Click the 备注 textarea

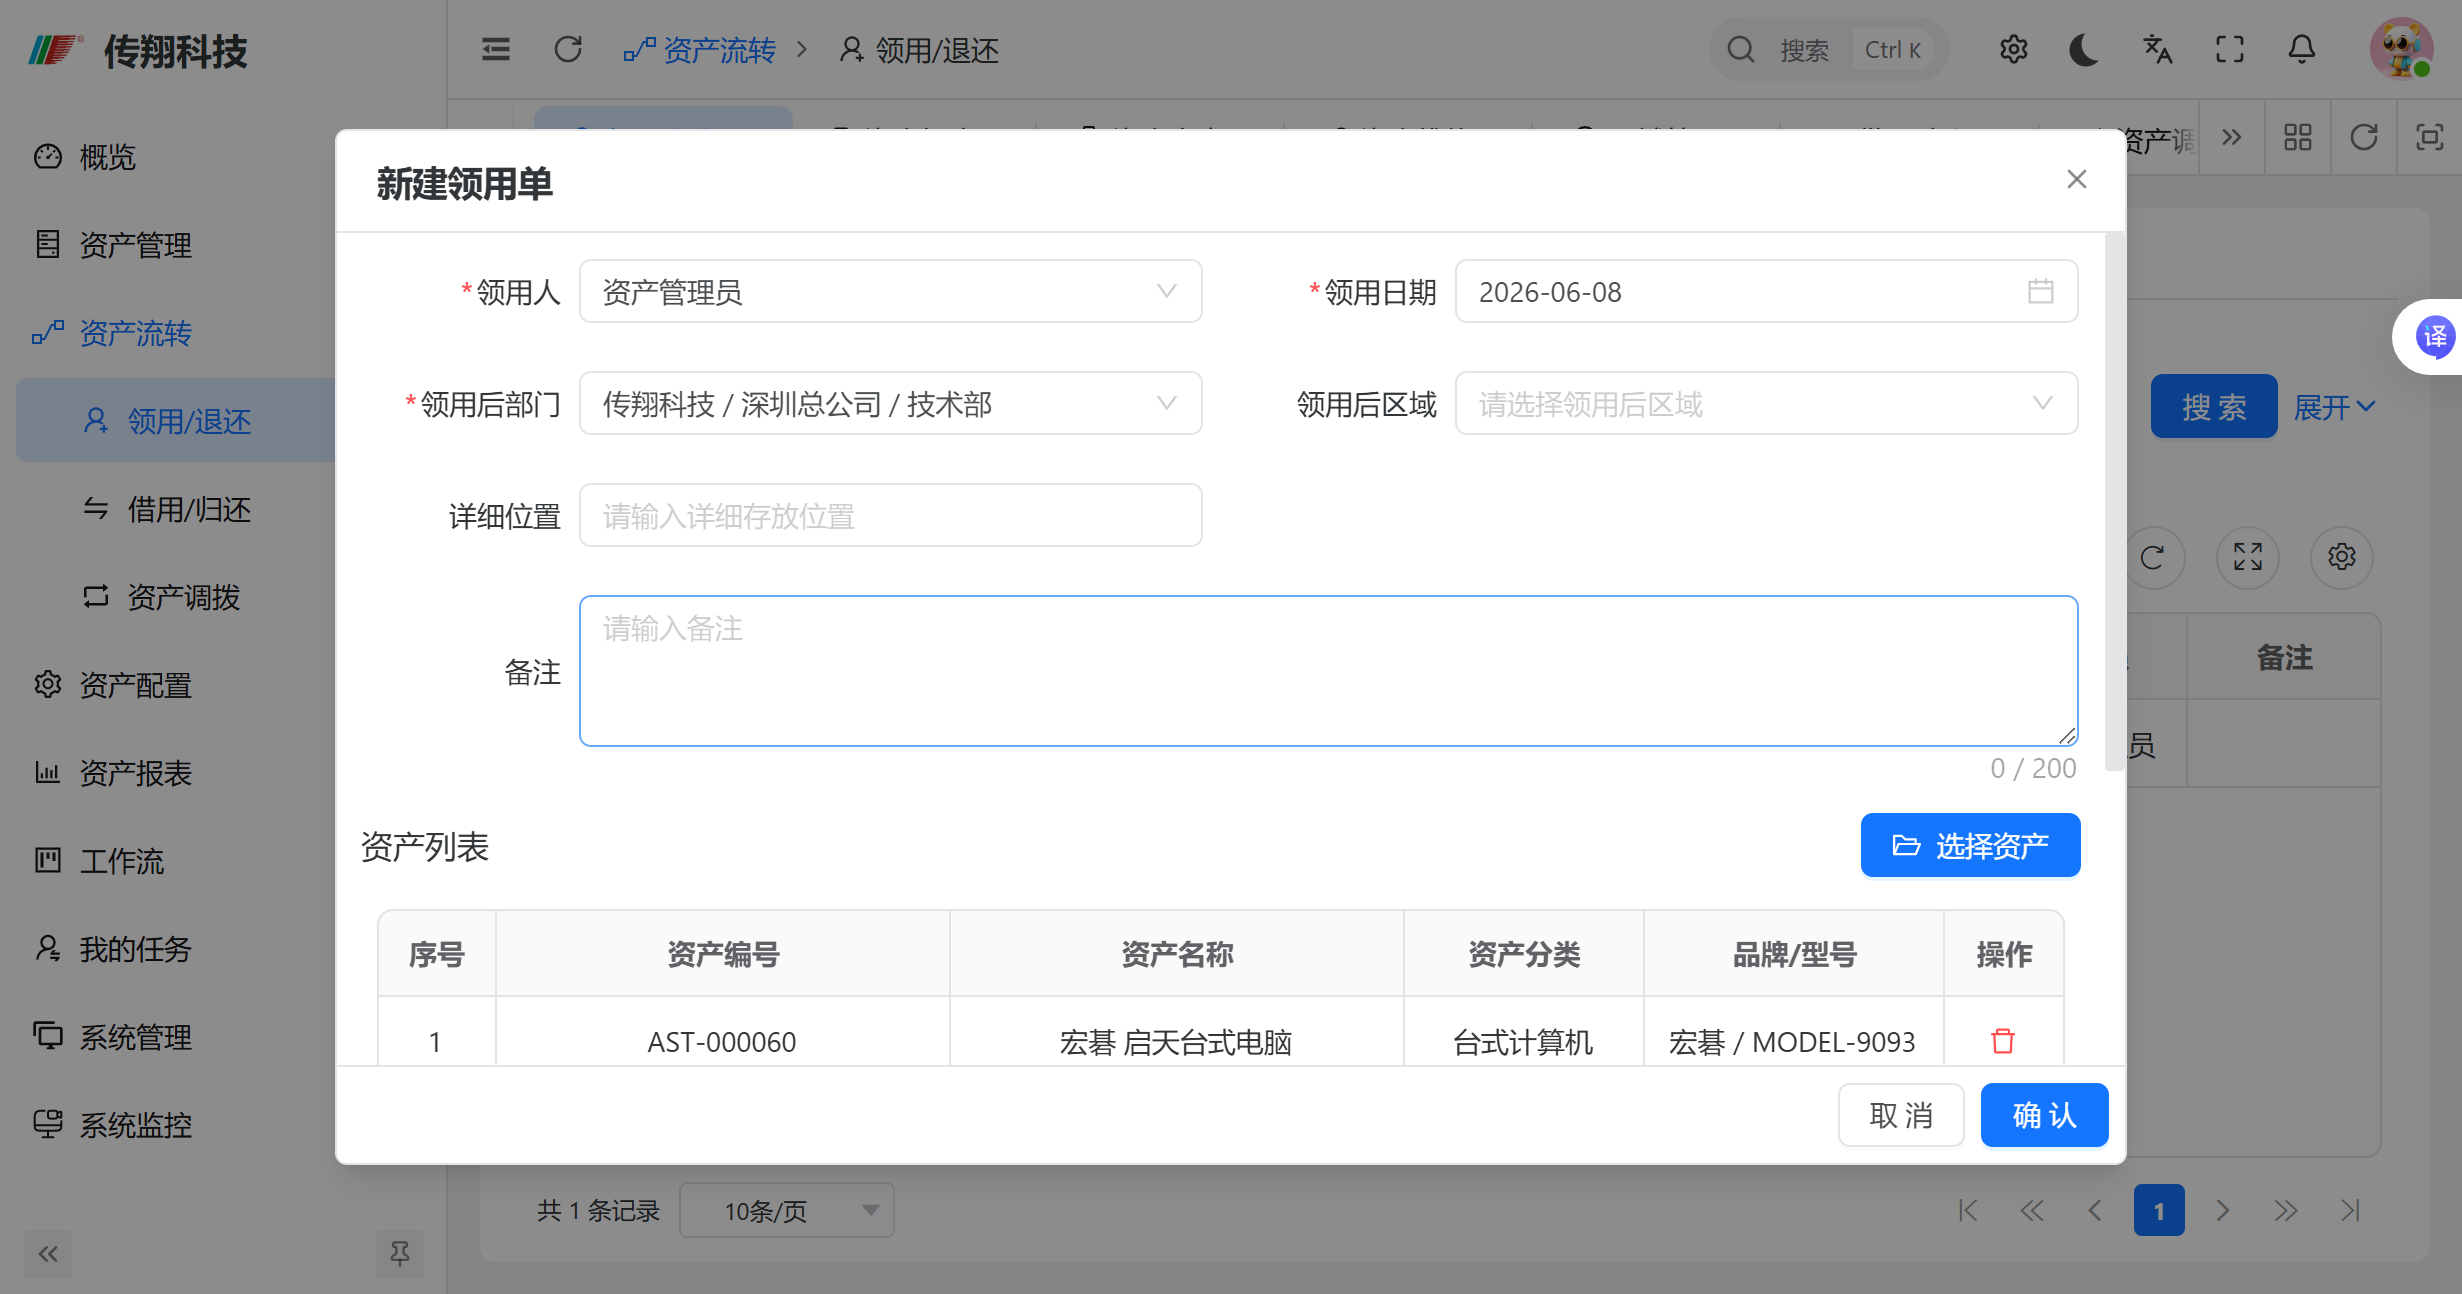(x=1328, y=671)
